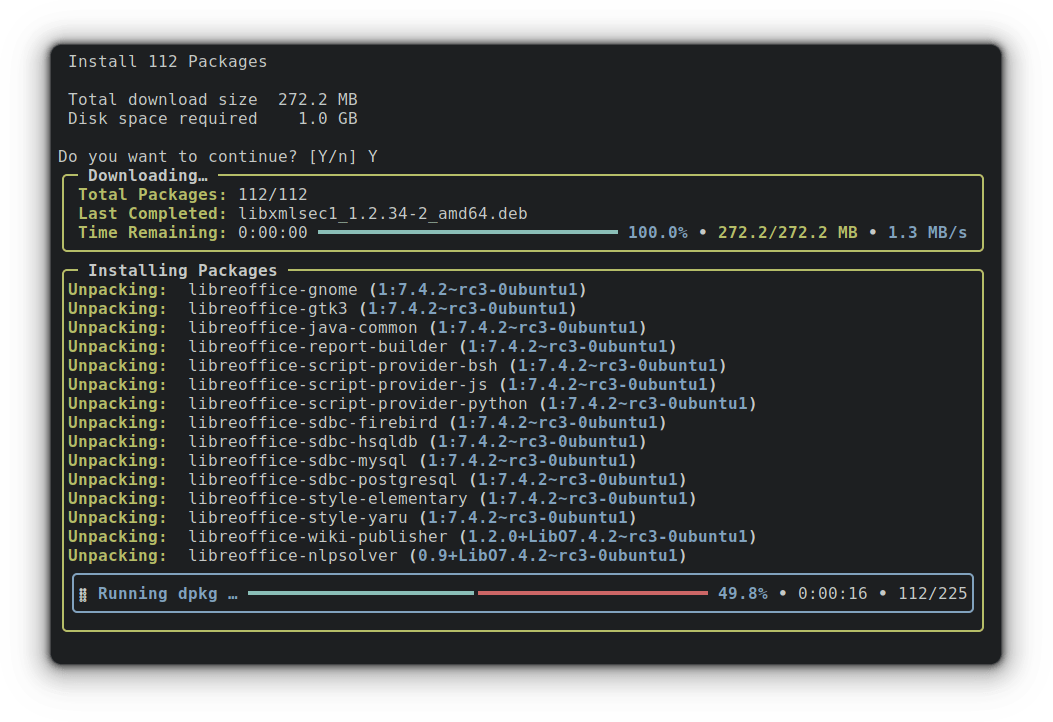
Task: Select the Y confirmation answer
Action: 374,156
